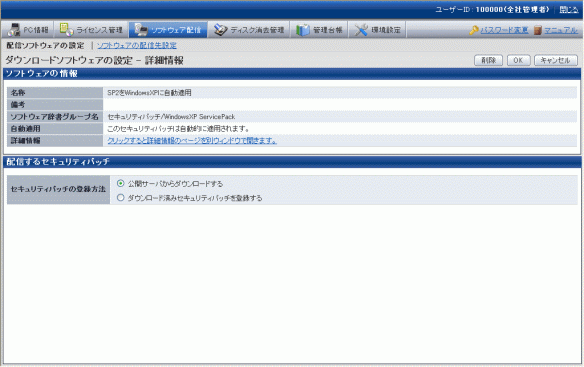Click the 閉じる link at top right
The image size is (584, 367).
[569, 10]
